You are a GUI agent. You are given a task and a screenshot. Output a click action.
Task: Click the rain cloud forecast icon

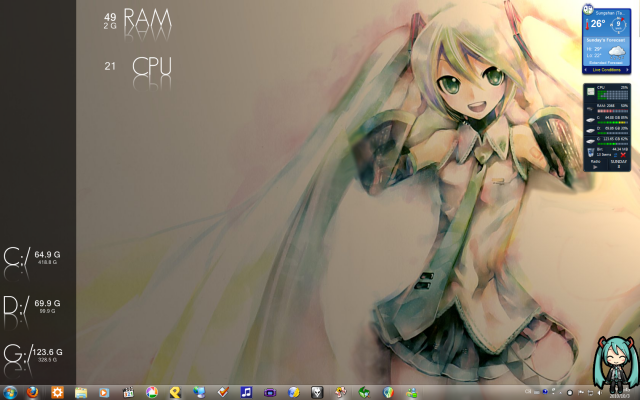[617, 53]
